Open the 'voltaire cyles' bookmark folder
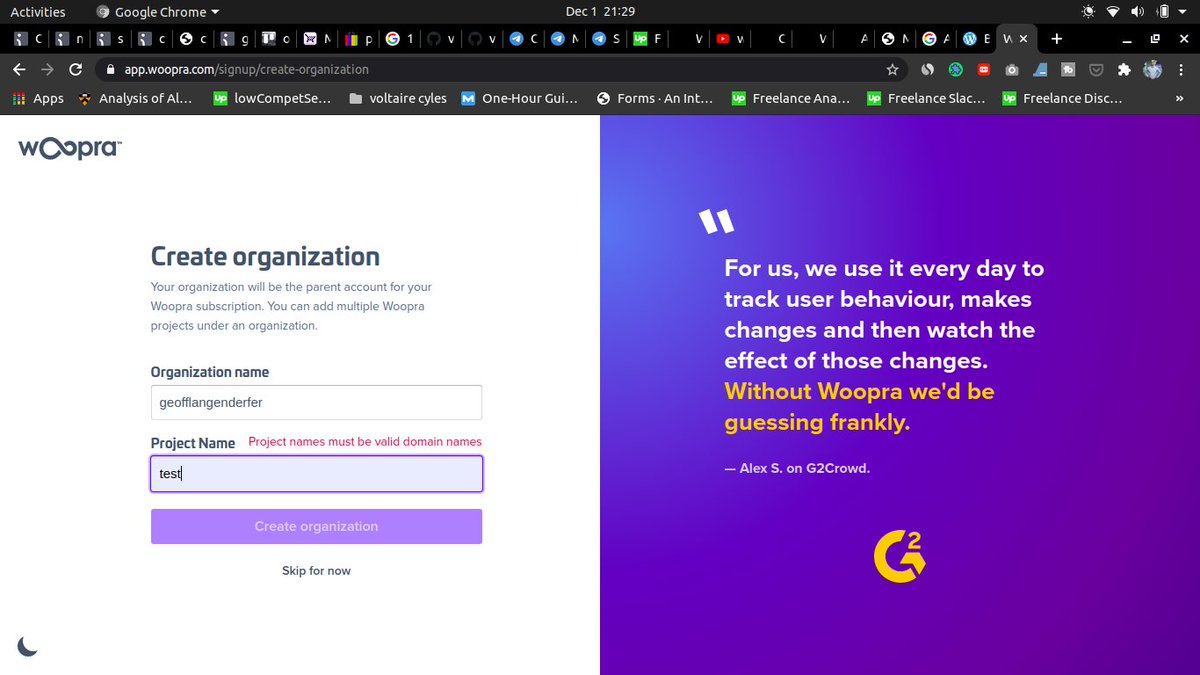The height and width of the screenshot is (675, 1200). (398, 98)
